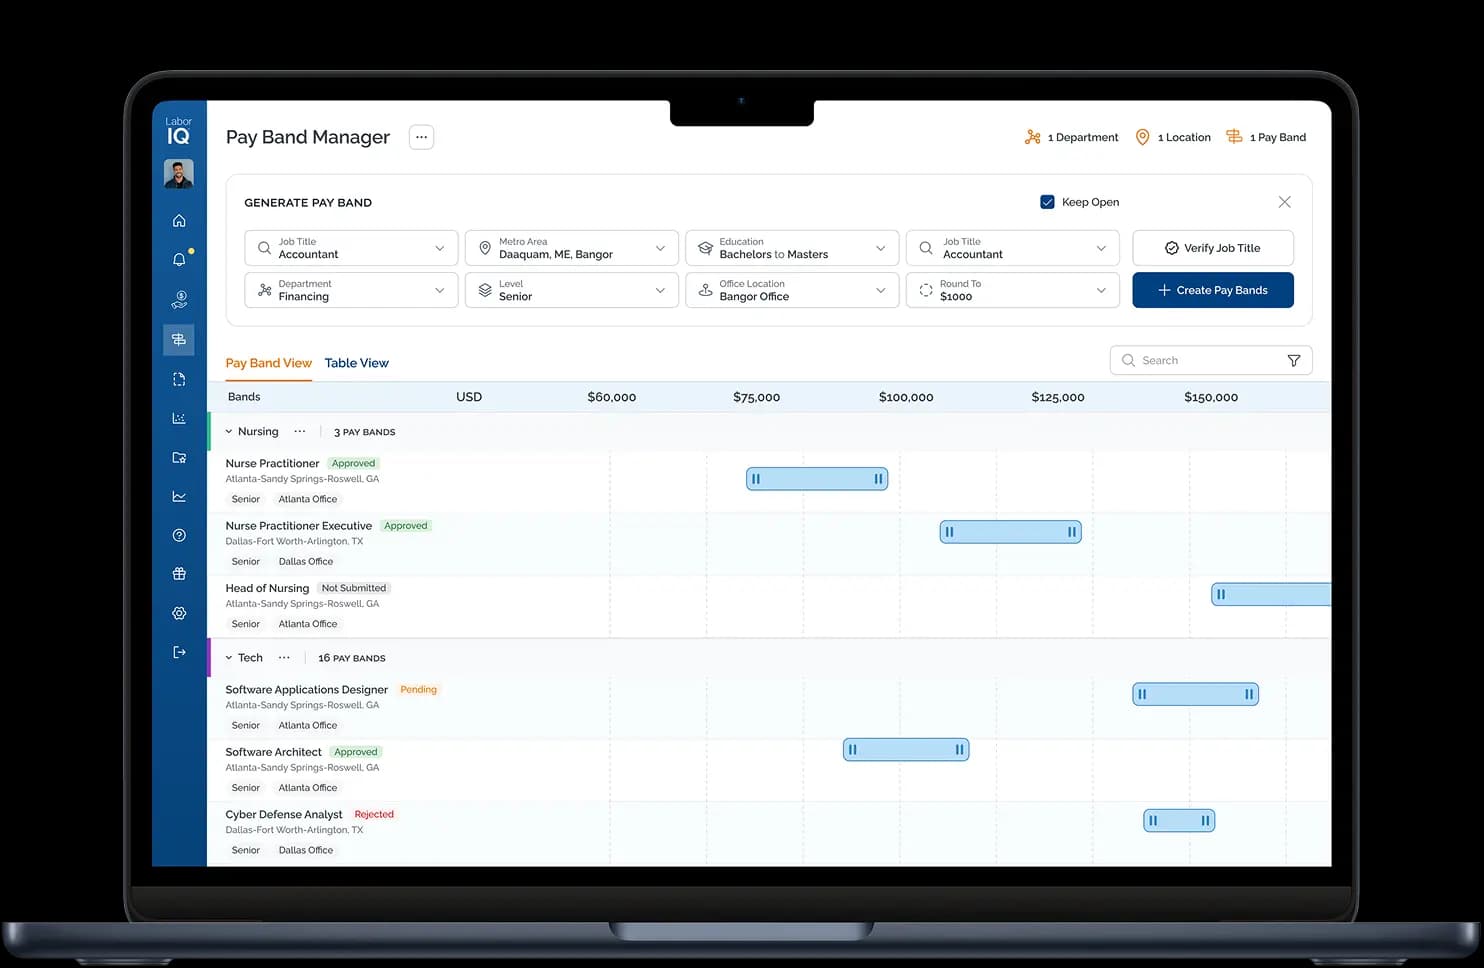Click the user profile avatar

click(179, 174)
